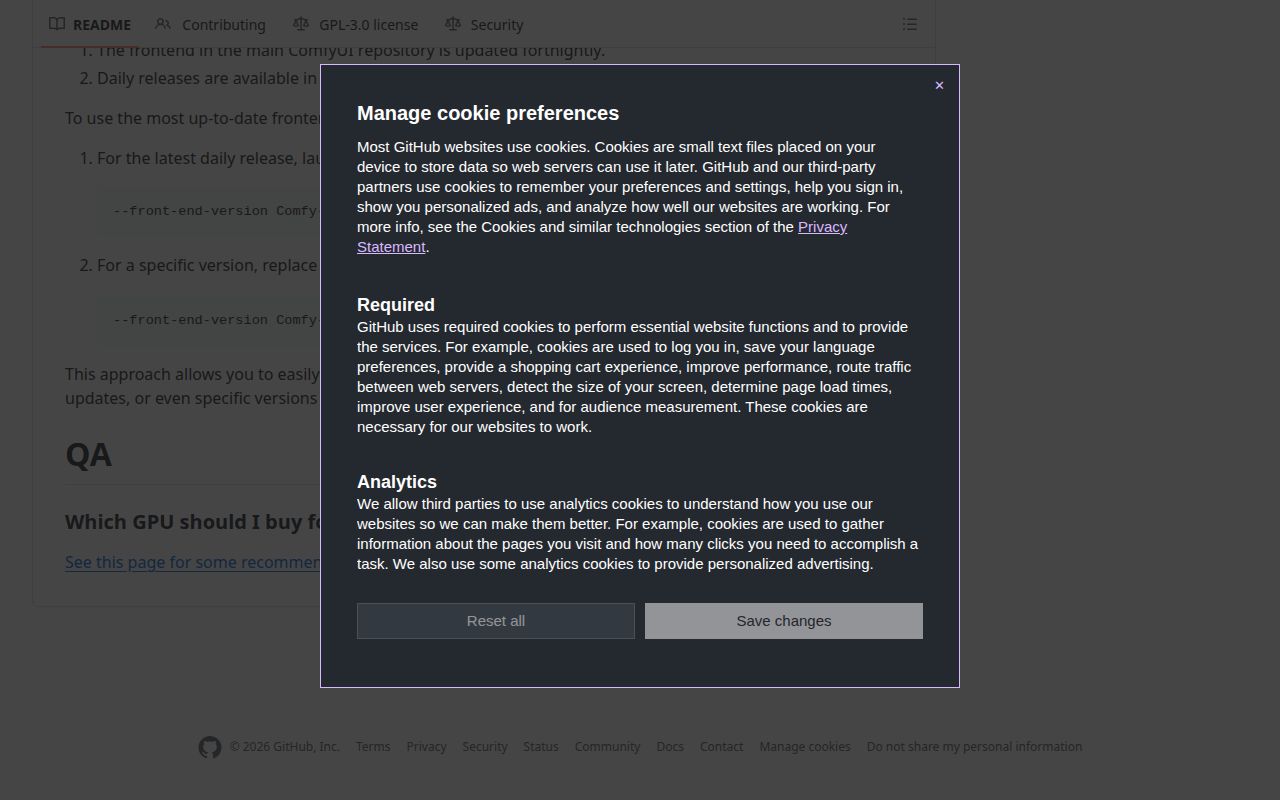The height and width of the screenshot is (800, 1280).
Task: Switch to the README tab
Action: pyautogui.click(x=90, y=24)
